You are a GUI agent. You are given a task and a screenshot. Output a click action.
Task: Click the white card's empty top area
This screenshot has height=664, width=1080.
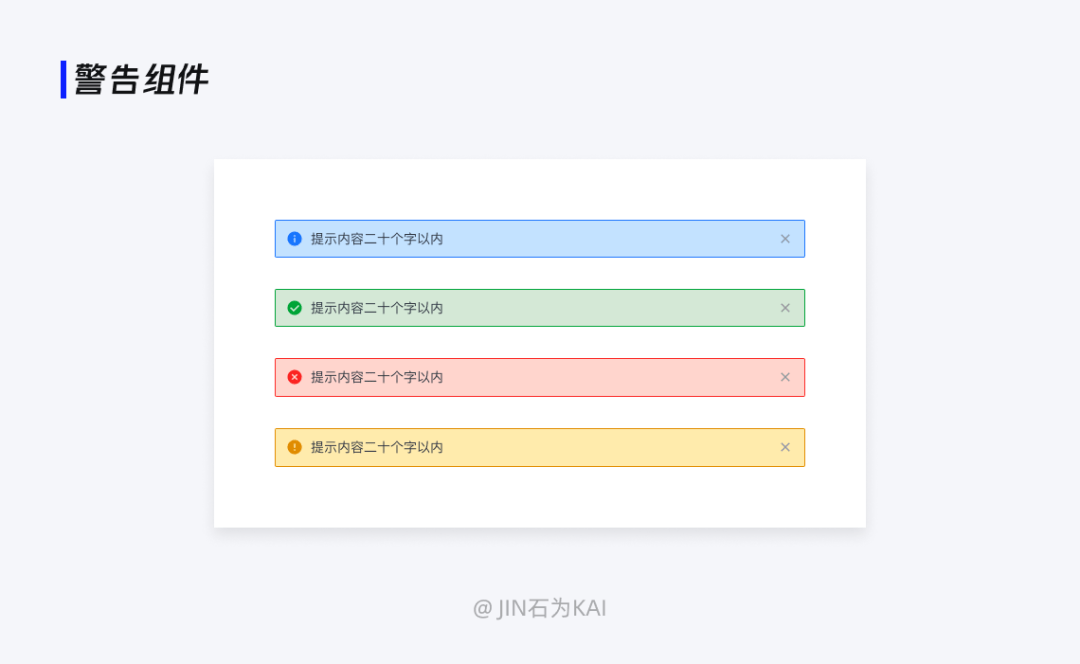[x=540, y=189]
